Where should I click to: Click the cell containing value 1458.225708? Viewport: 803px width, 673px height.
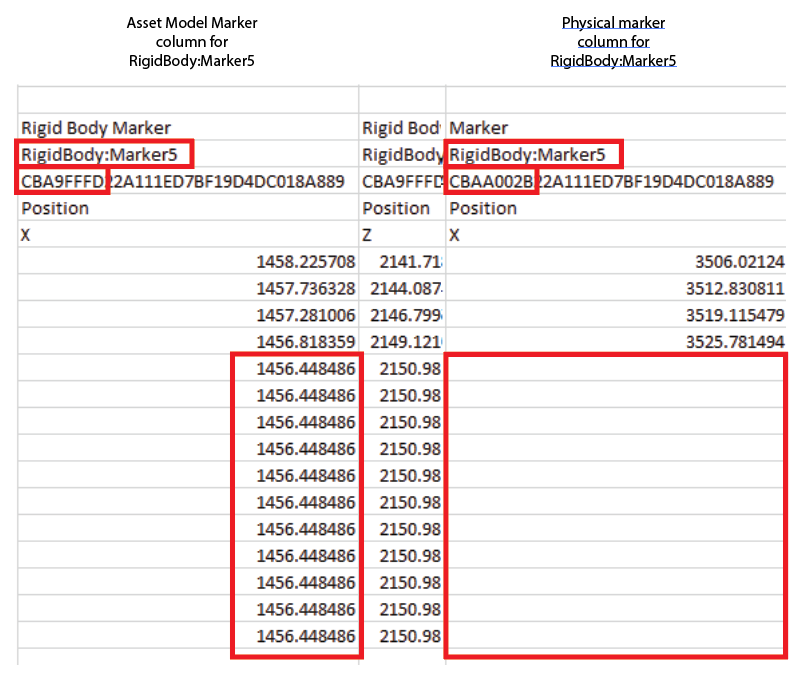(x=300, y=261)
